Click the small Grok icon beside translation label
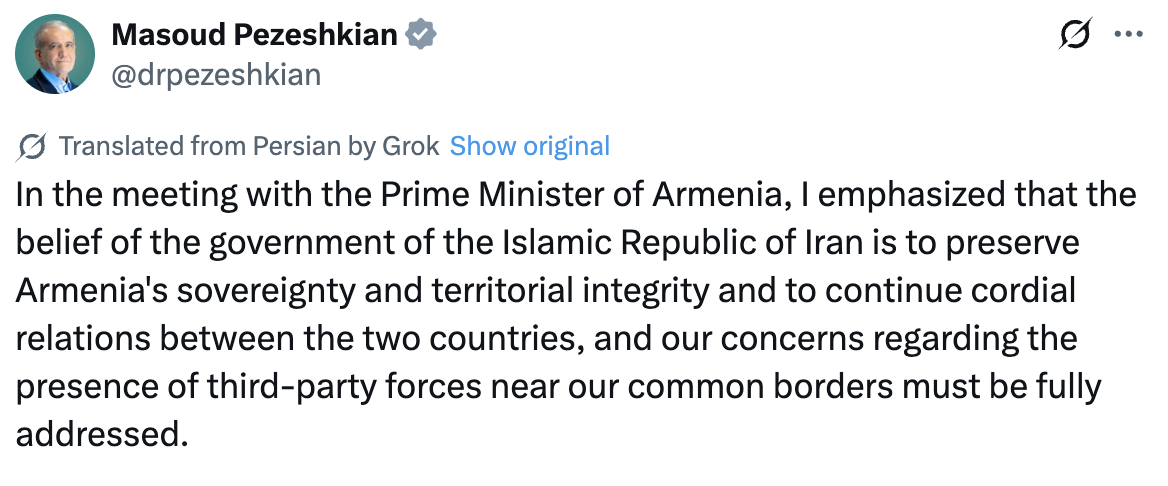This screenshot has width=1168, height=486. (32, 146)
